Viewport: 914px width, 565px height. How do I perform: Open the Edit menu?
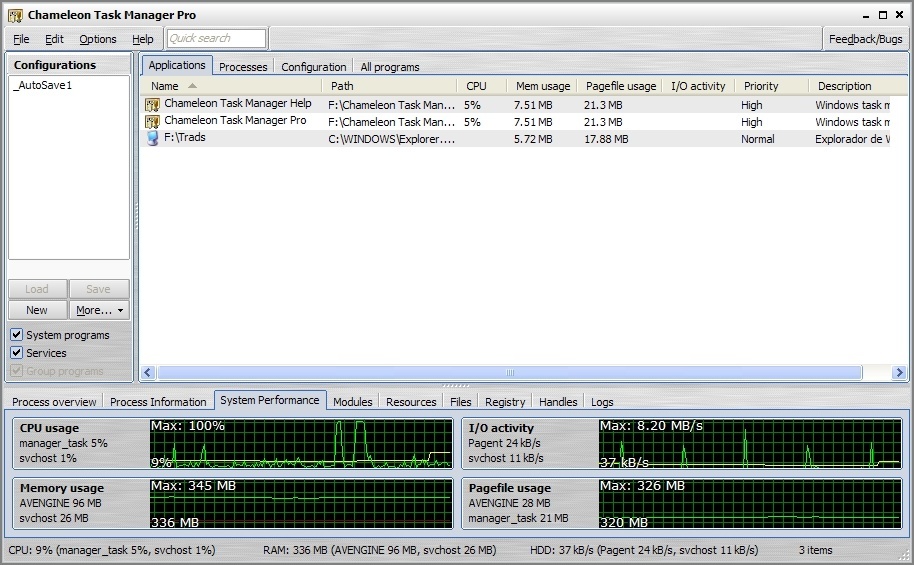click(54, 39)
